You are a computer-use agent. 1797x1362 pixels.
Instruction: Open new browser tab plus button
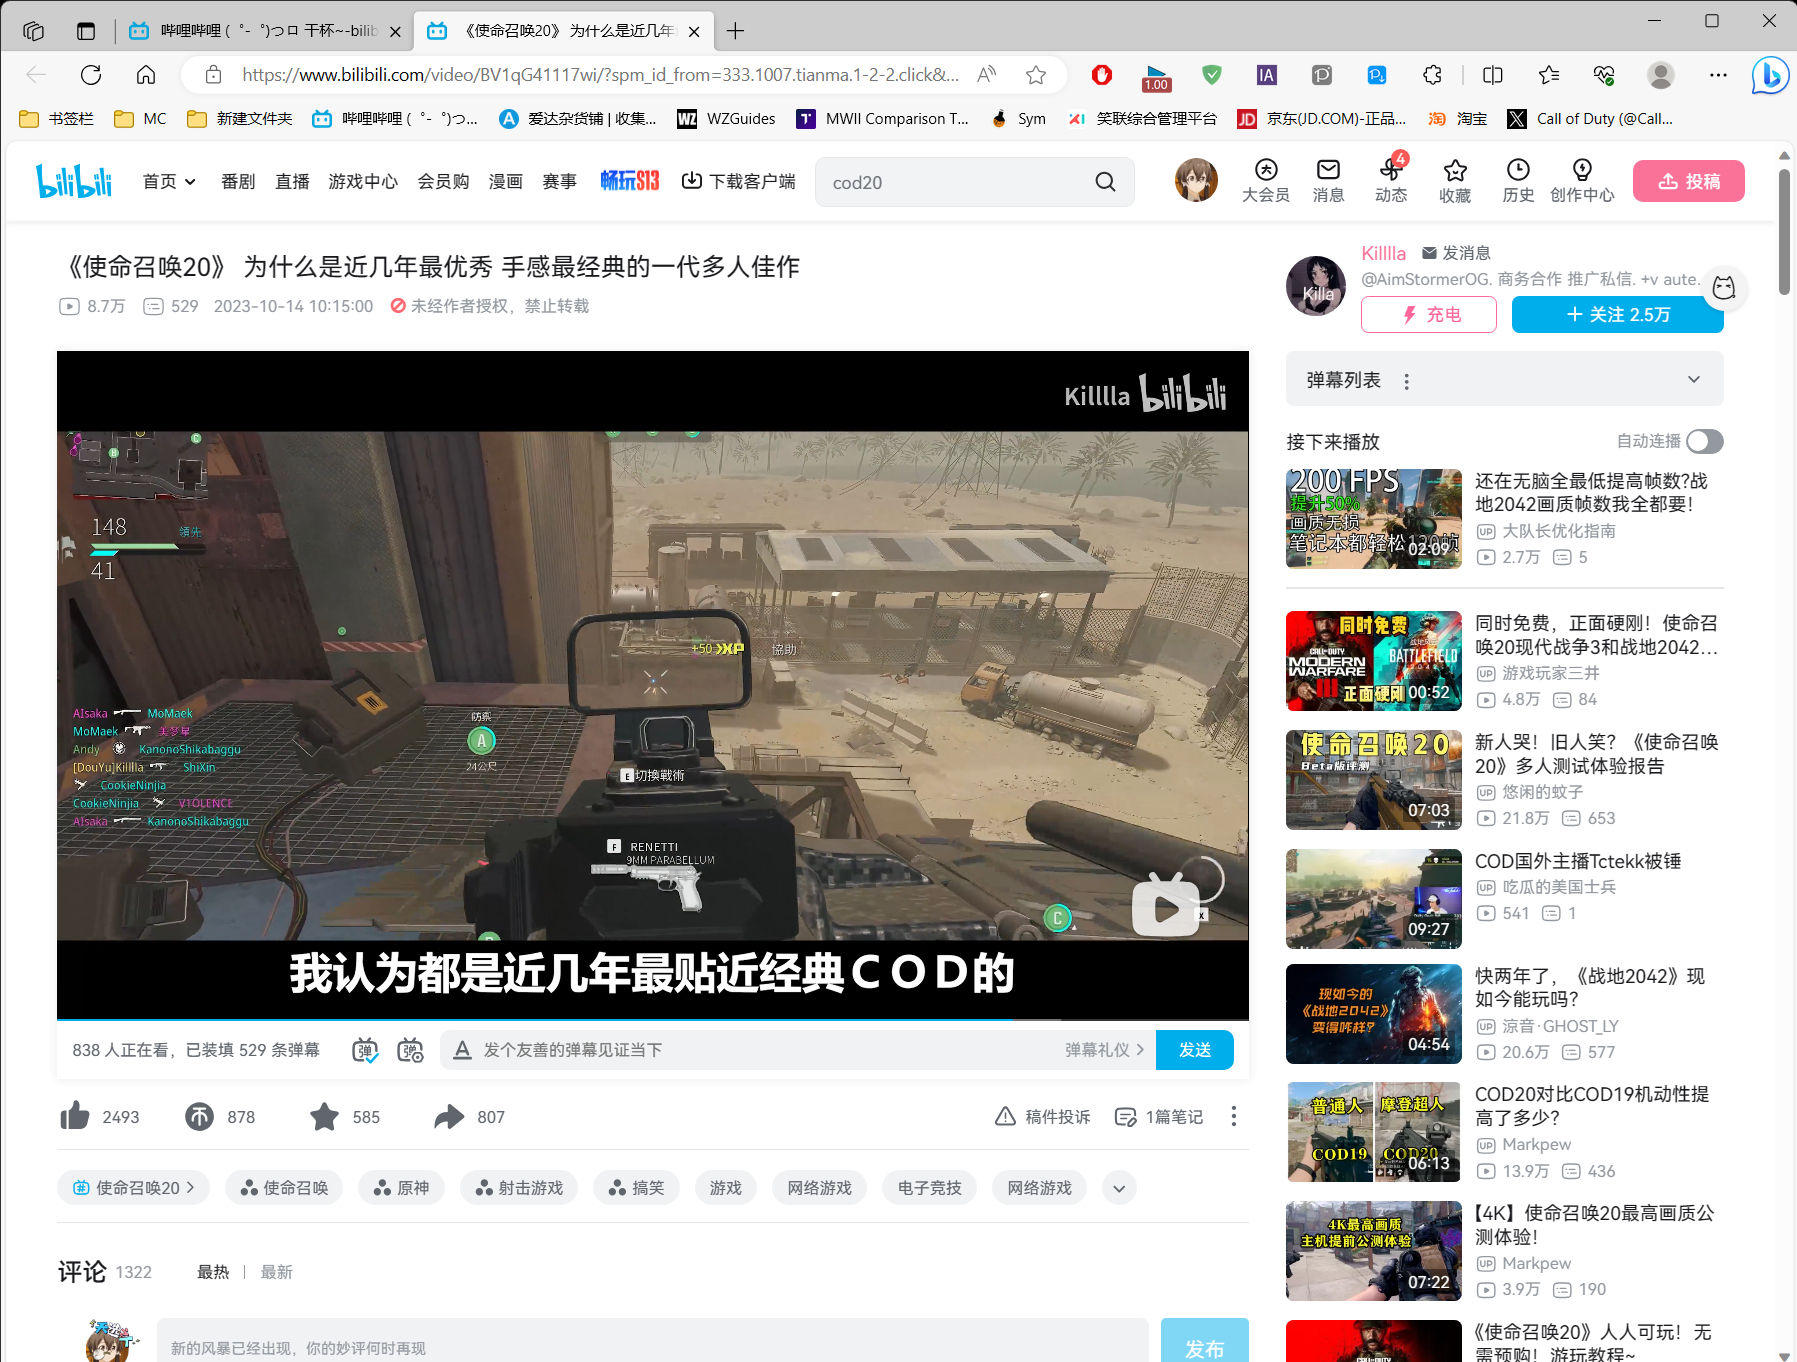pyautogui.click(x=735, y=31)
